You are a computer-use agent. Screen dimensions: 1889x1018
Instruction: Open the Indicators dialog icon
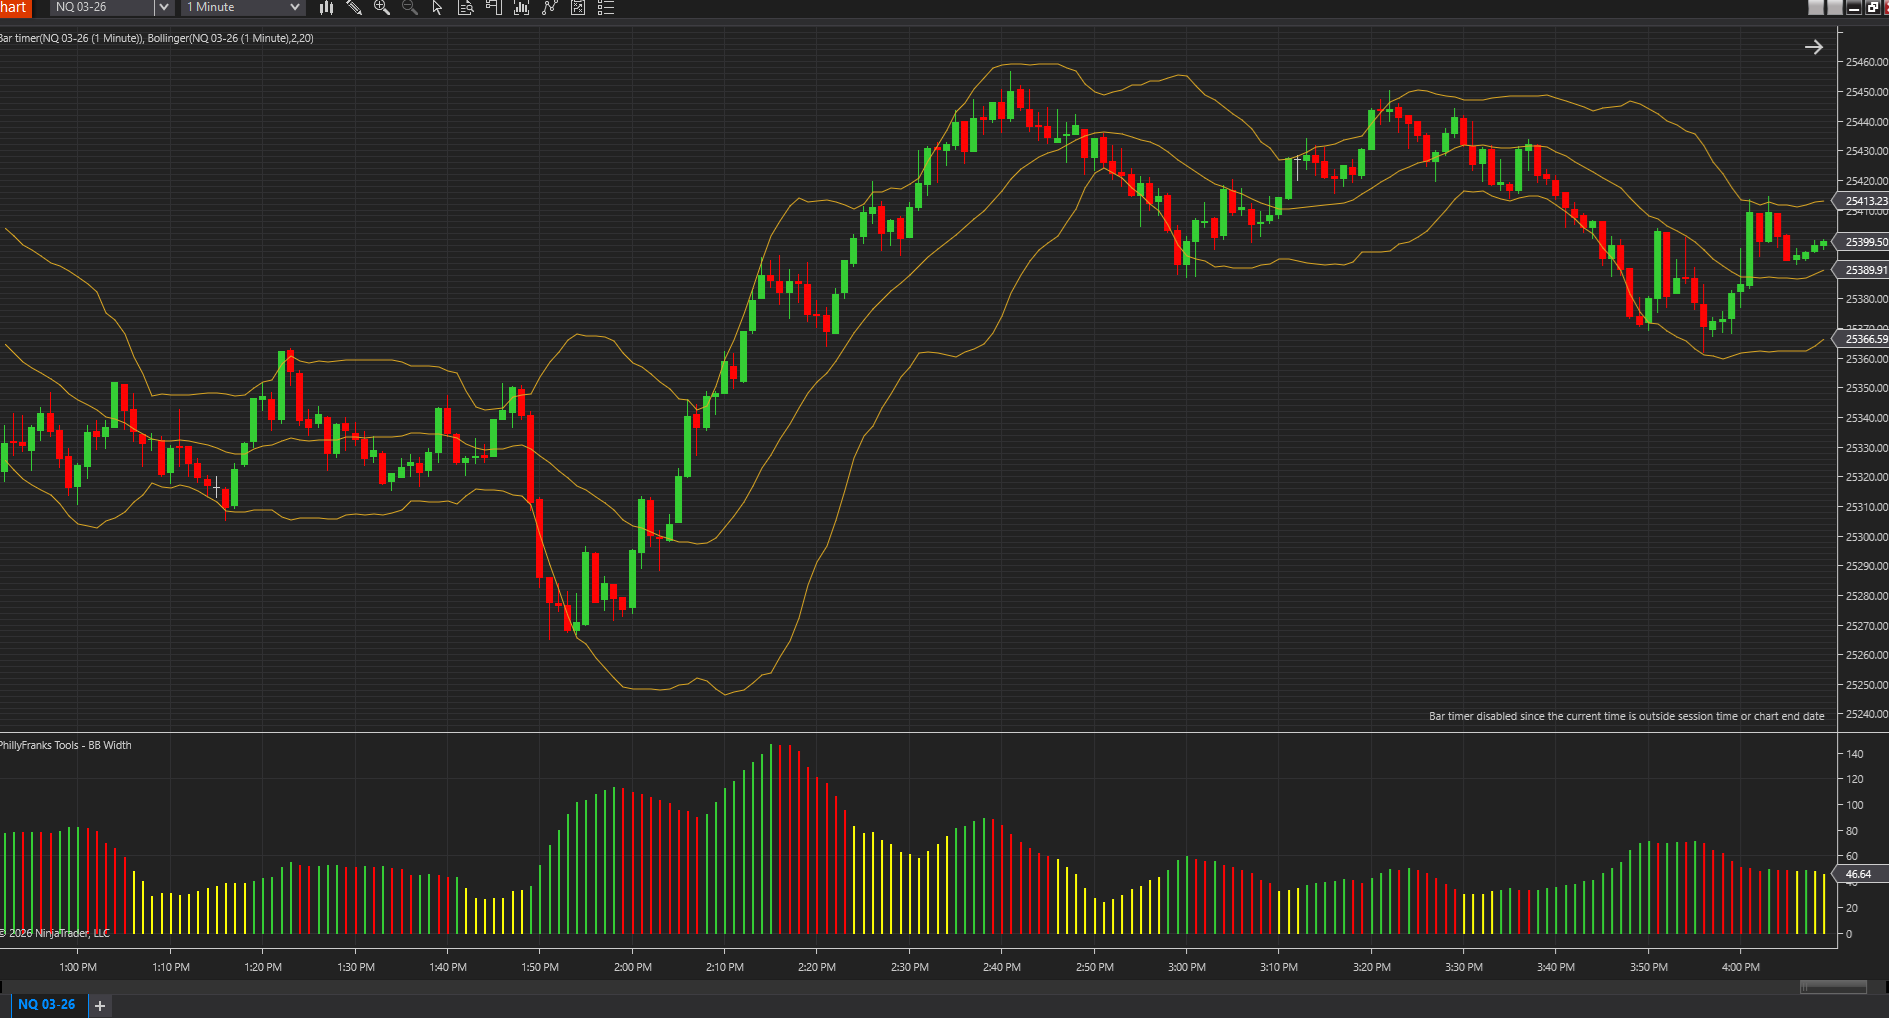(x=521, y=8)
